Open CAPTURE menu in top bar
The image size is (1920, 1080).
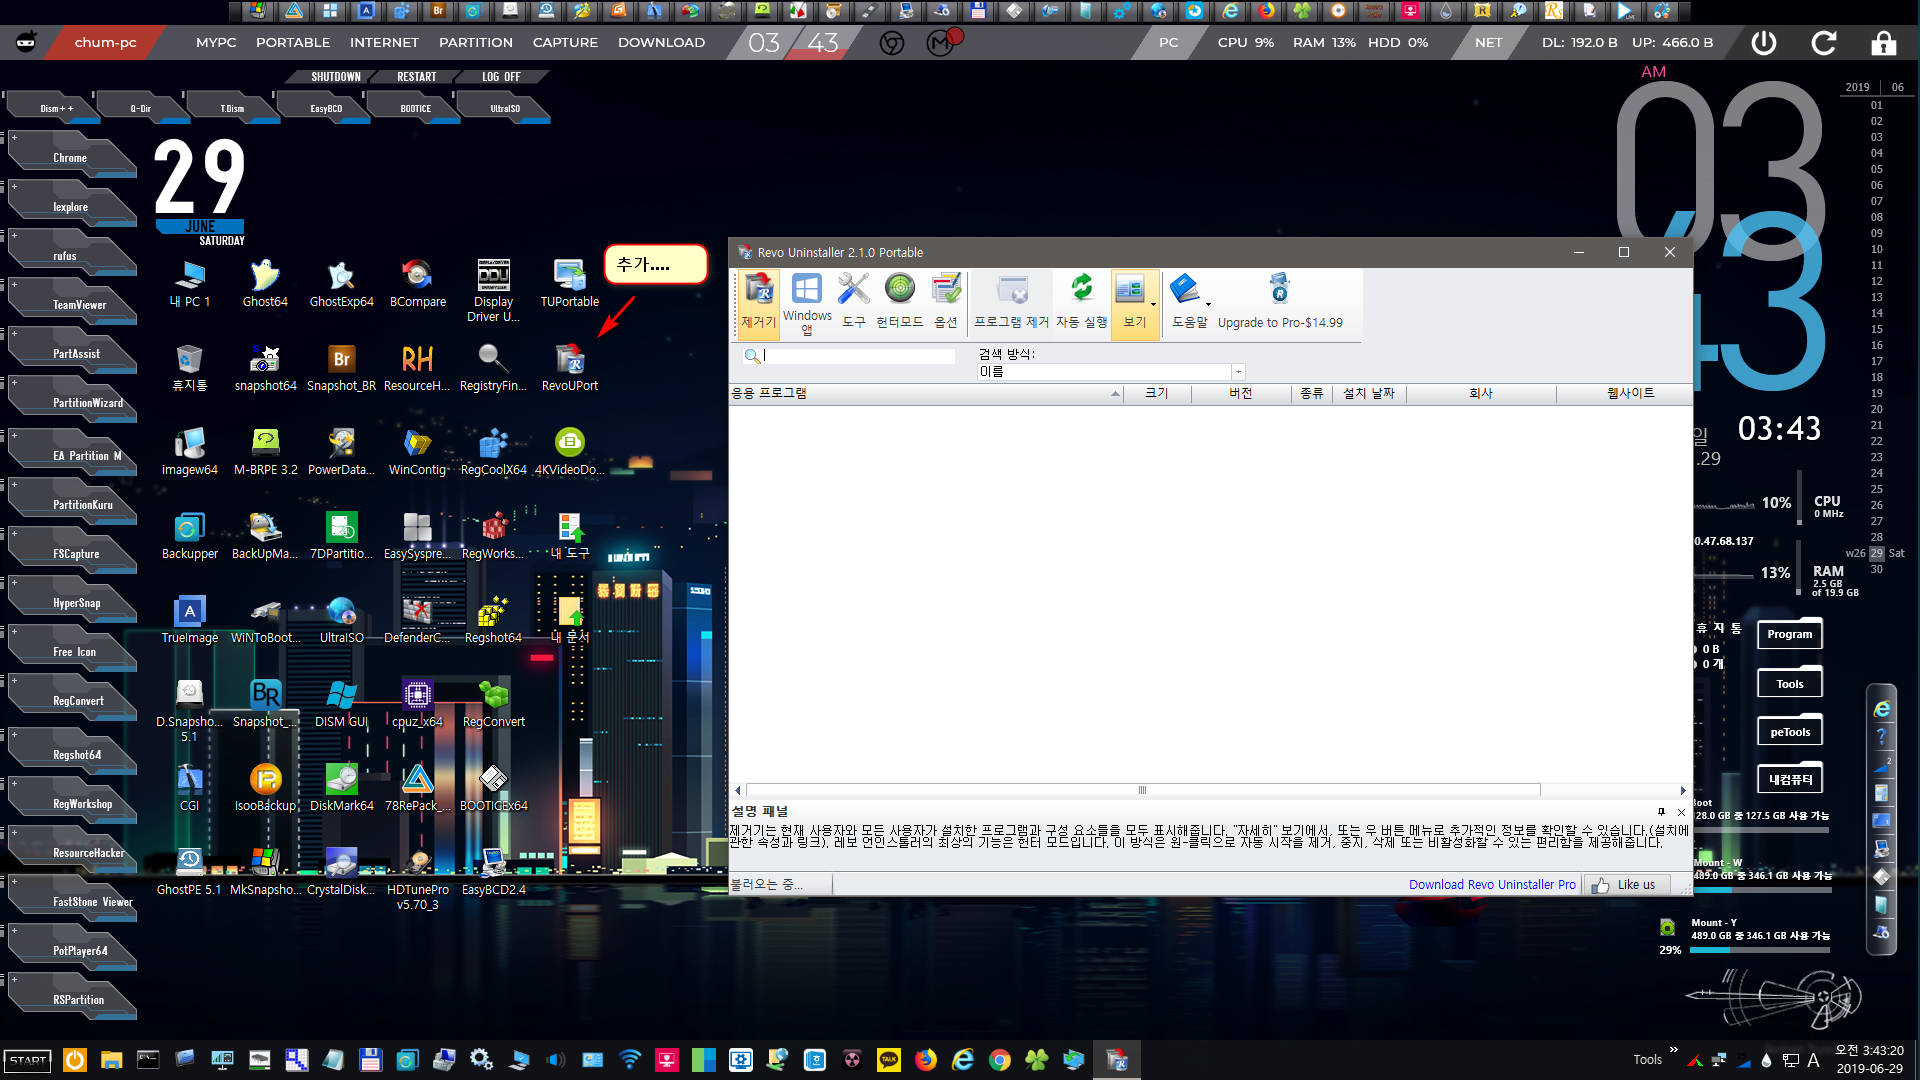click(x=565, y=43)
